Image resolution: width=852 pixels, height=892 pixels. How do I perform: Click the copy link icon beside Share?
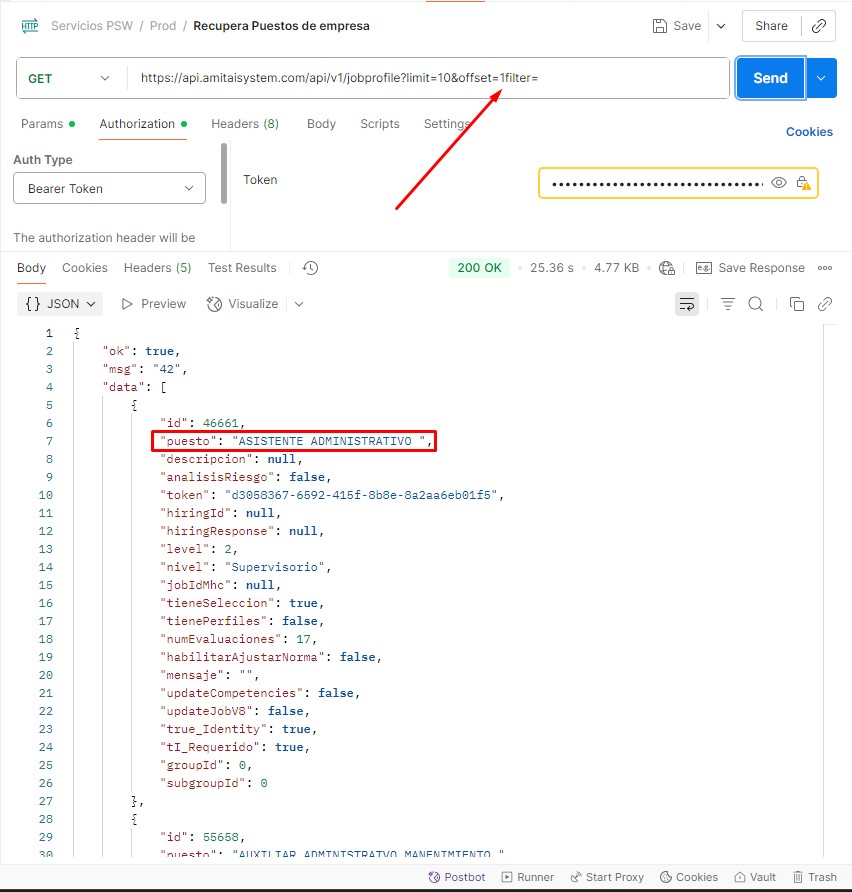(820, 26)
